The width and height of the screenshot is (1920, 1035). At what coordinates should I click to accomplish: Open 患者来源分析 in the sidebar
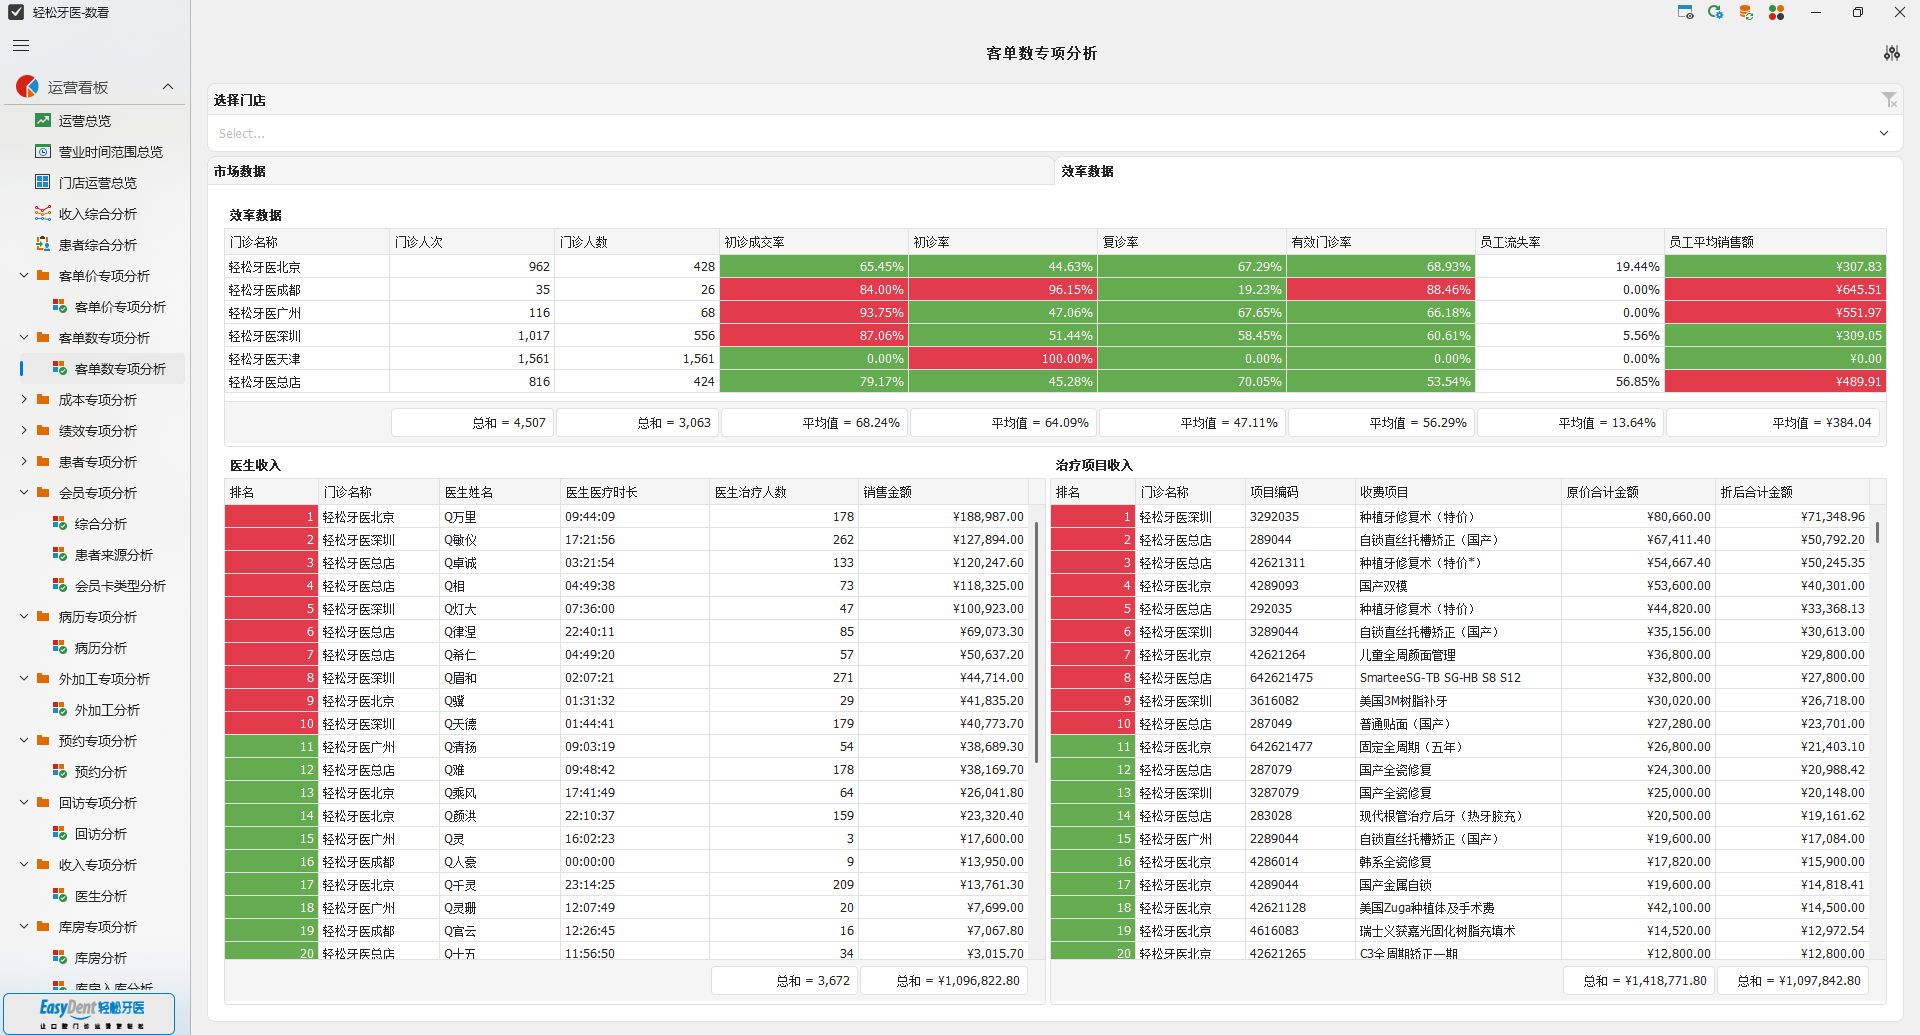tap(113, 555)
